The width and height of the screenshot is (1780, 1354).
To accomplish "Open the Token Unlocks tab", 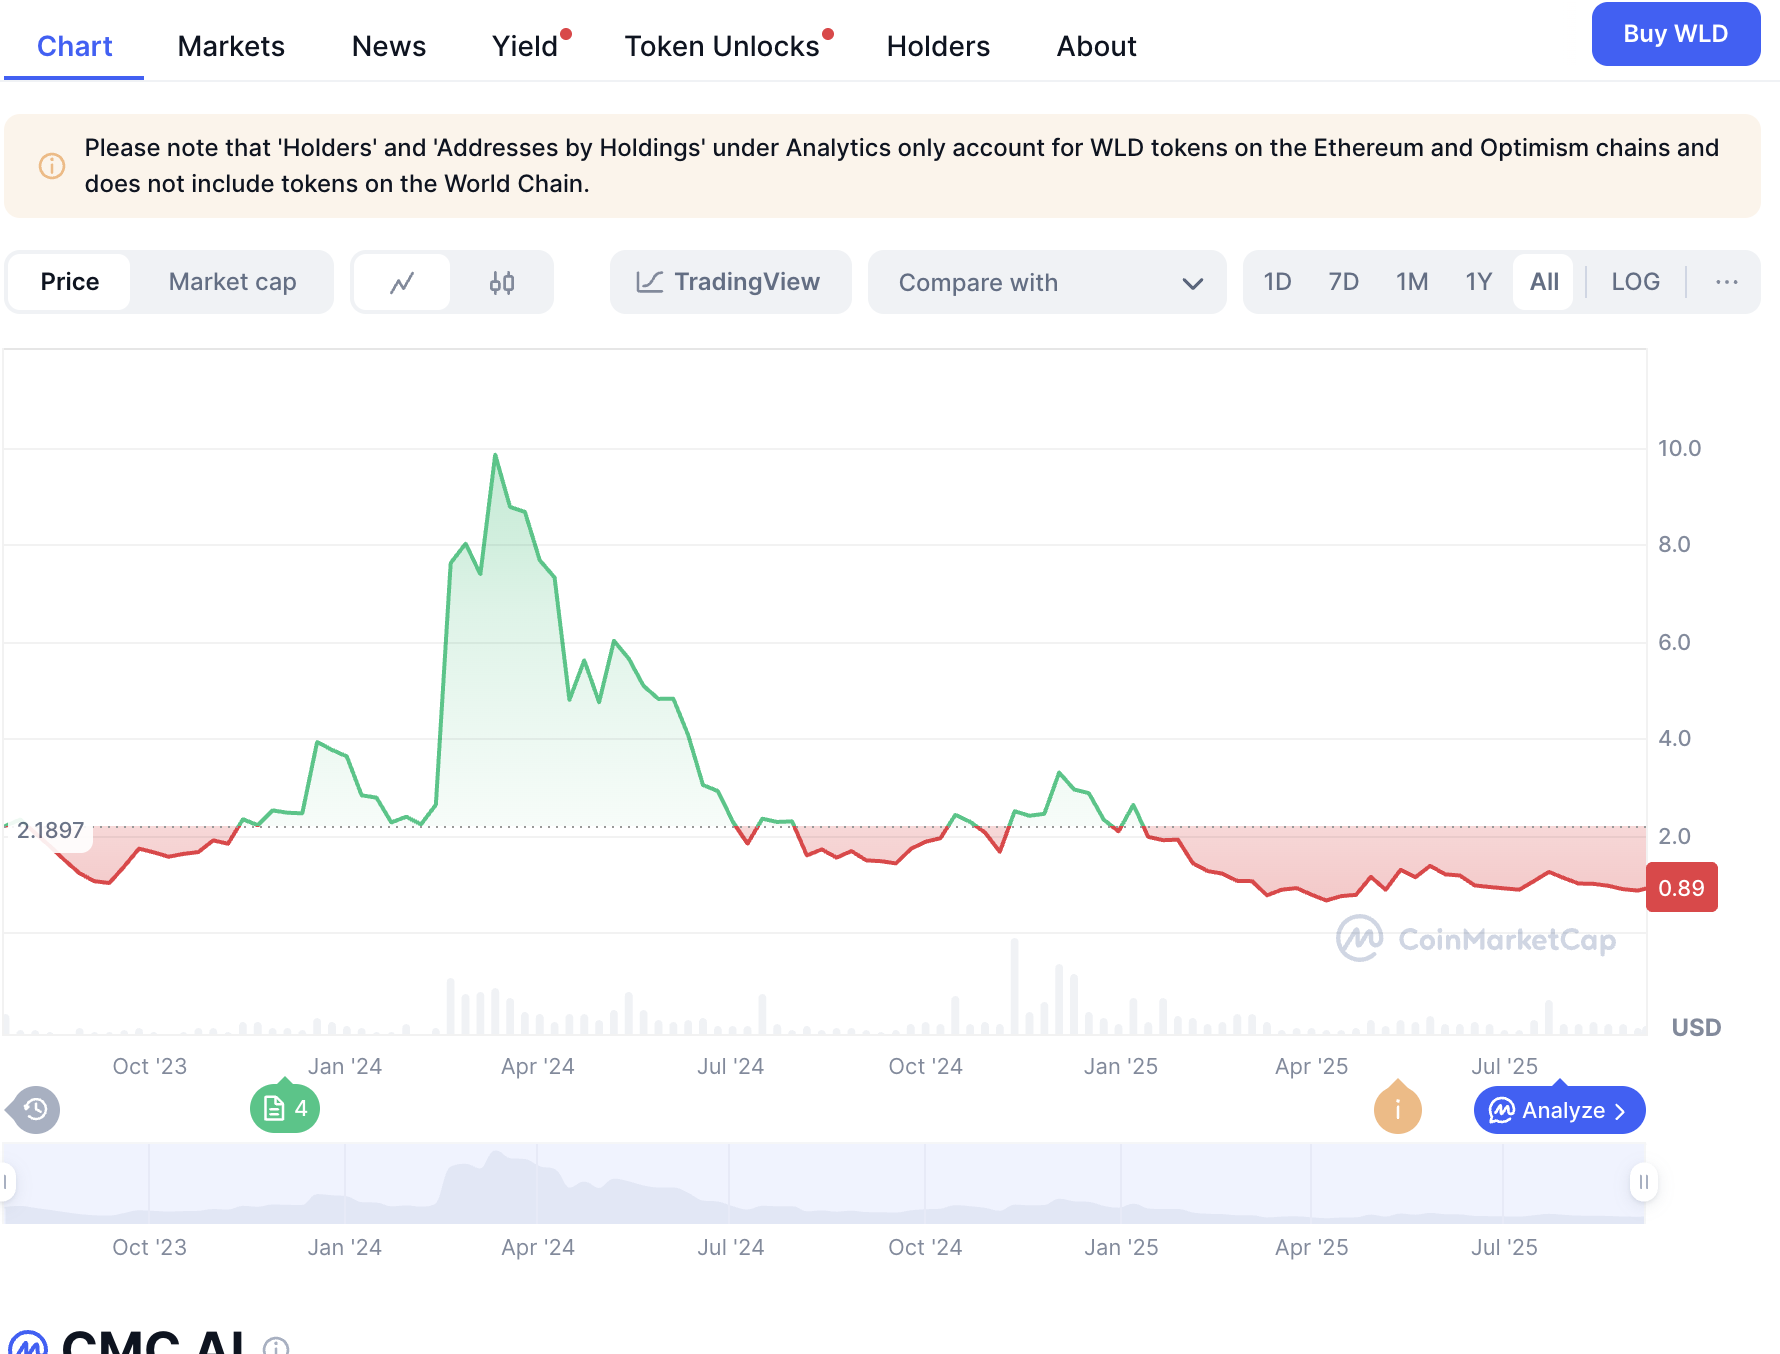I will point(722,46).
